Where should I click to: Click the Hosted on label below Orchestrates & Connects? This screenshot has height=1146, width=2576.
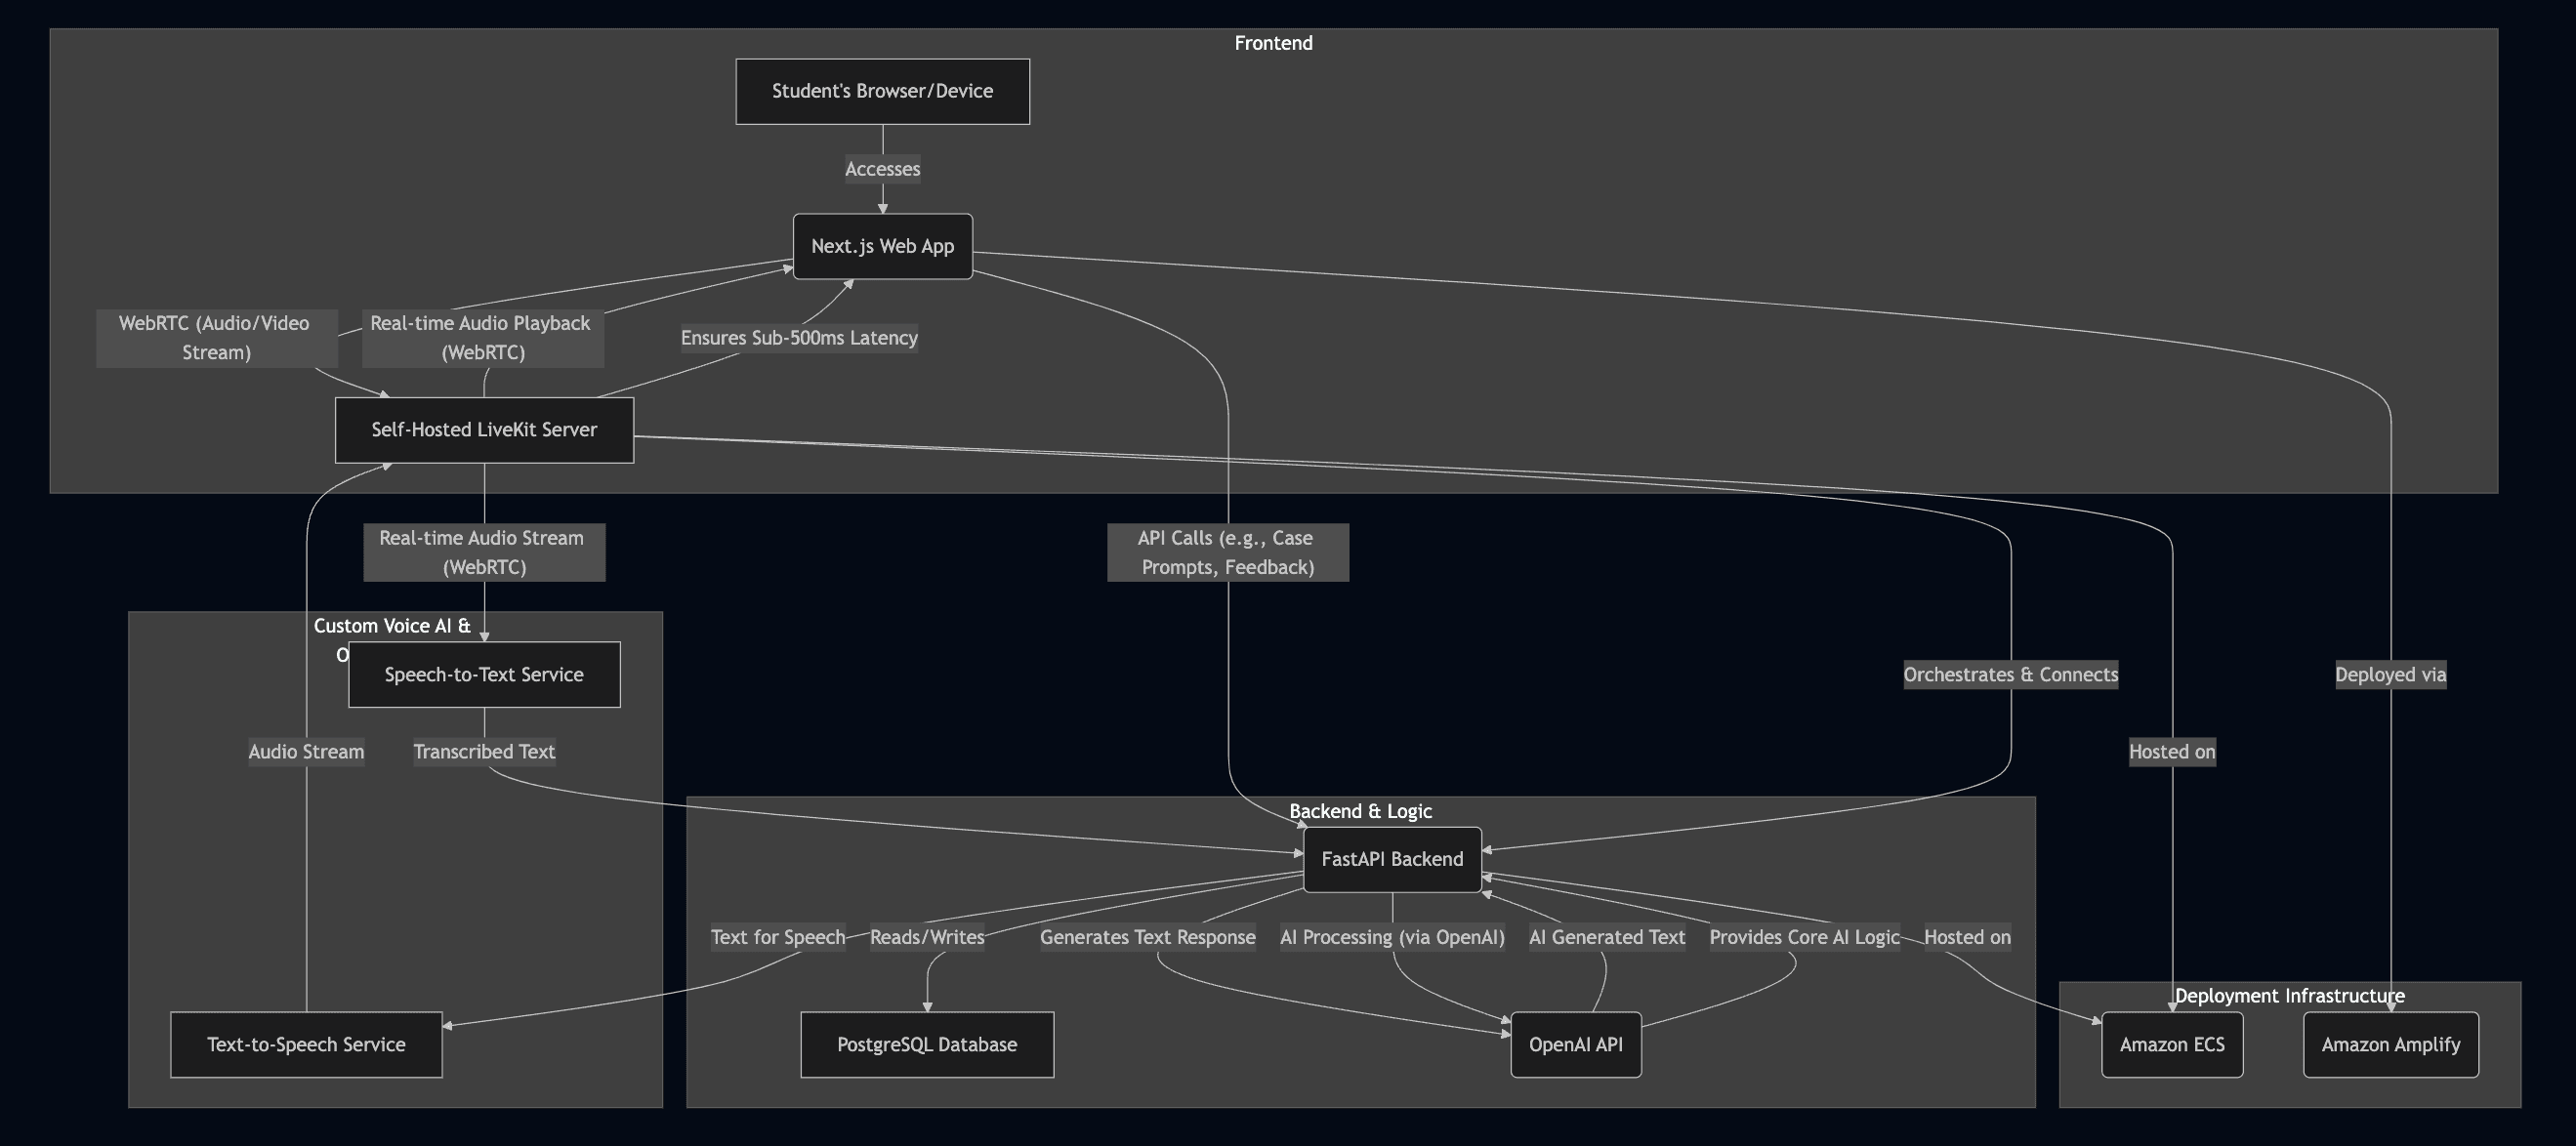coord(2172,752)
